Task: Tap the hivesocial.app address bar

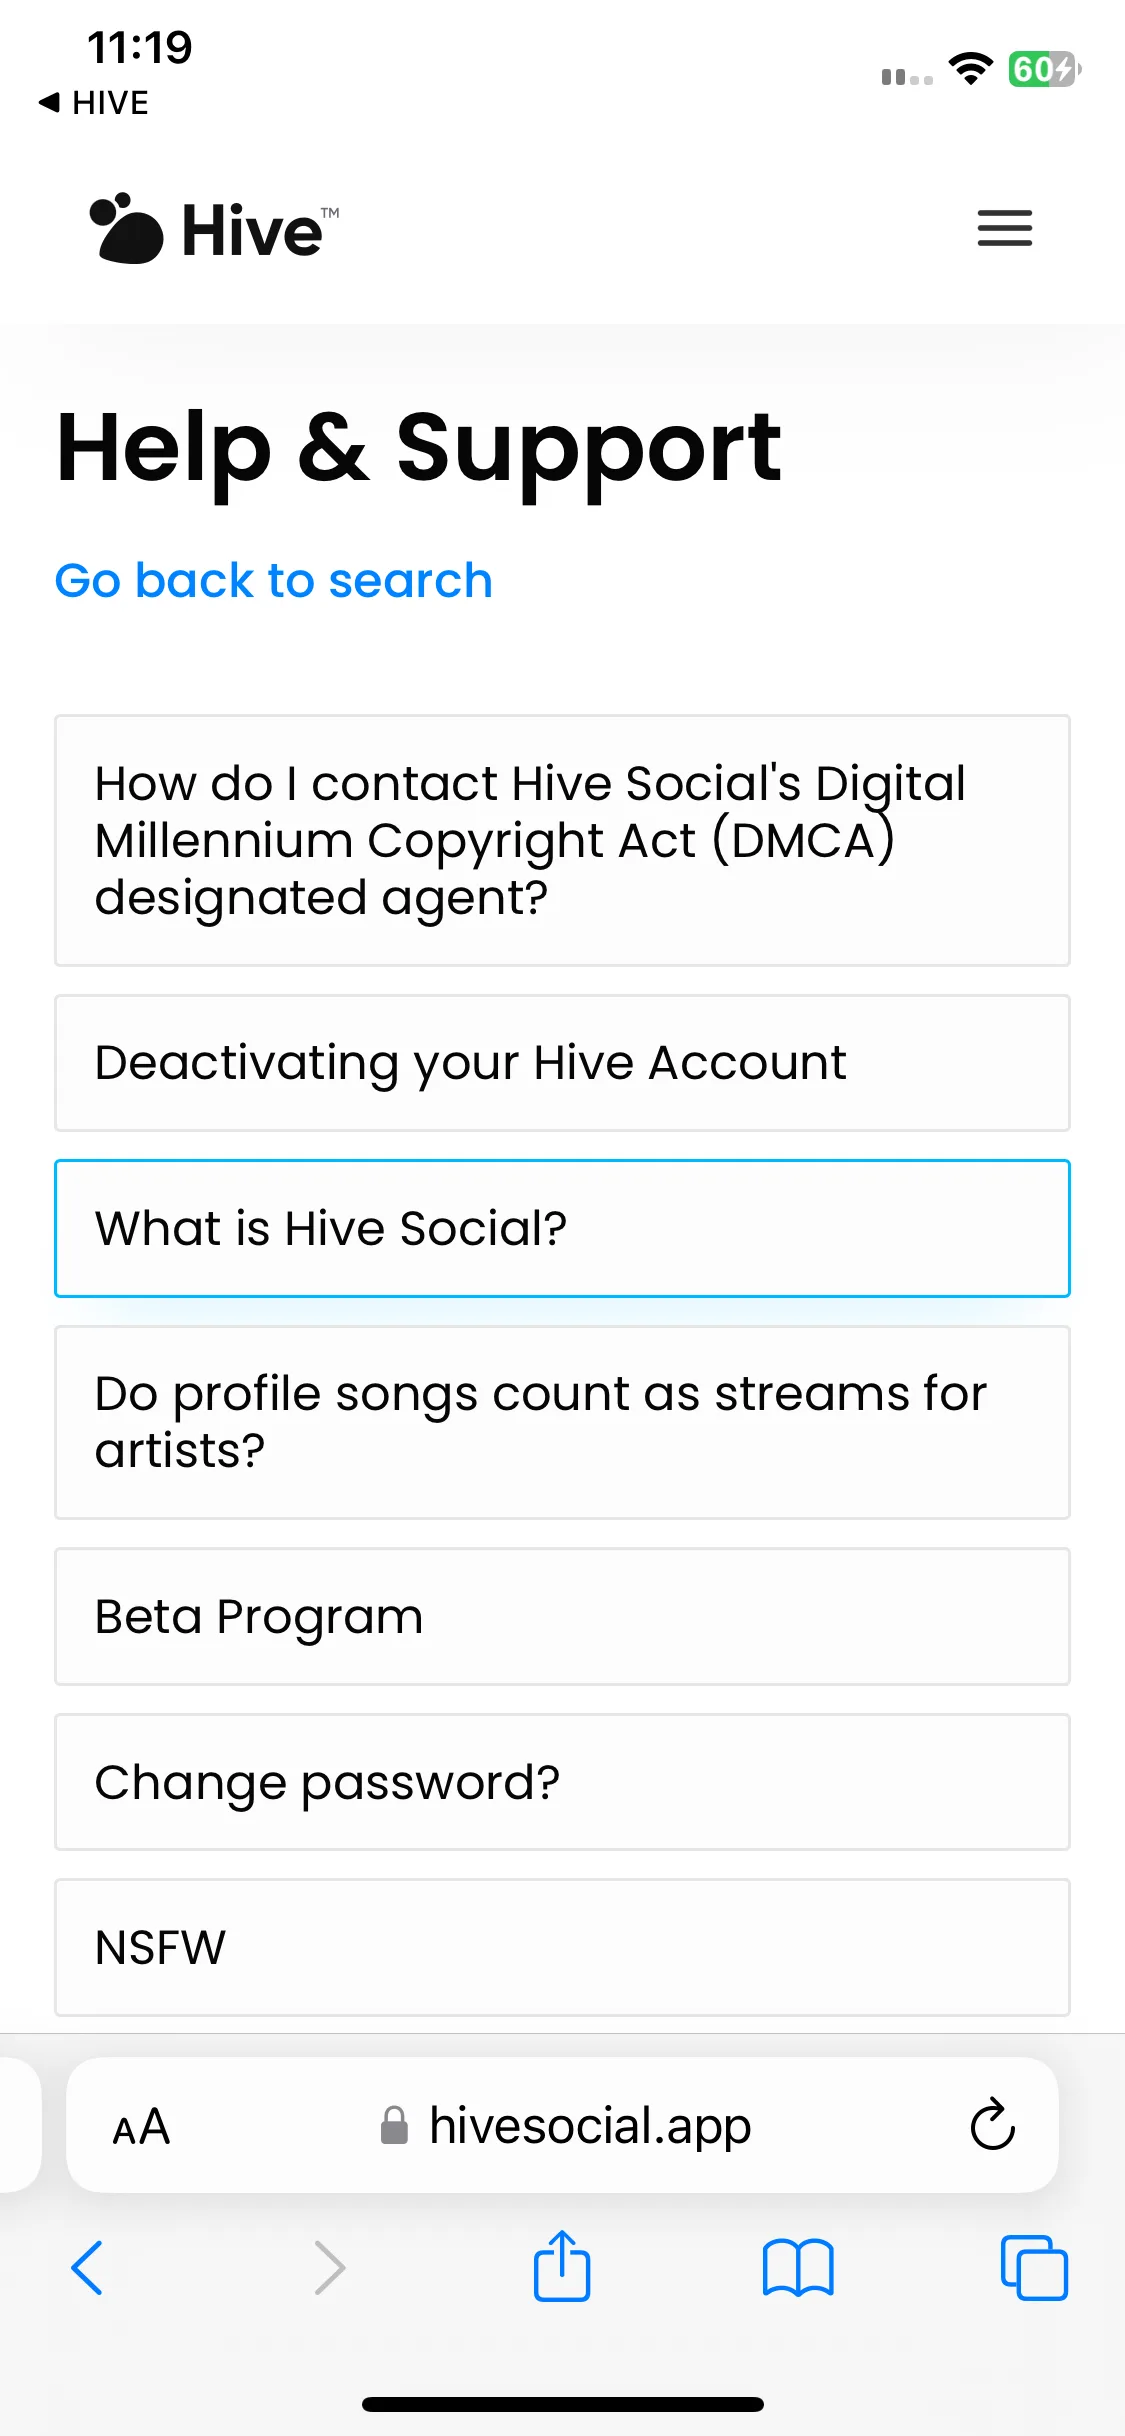Action: click(x=562, y=2125)
